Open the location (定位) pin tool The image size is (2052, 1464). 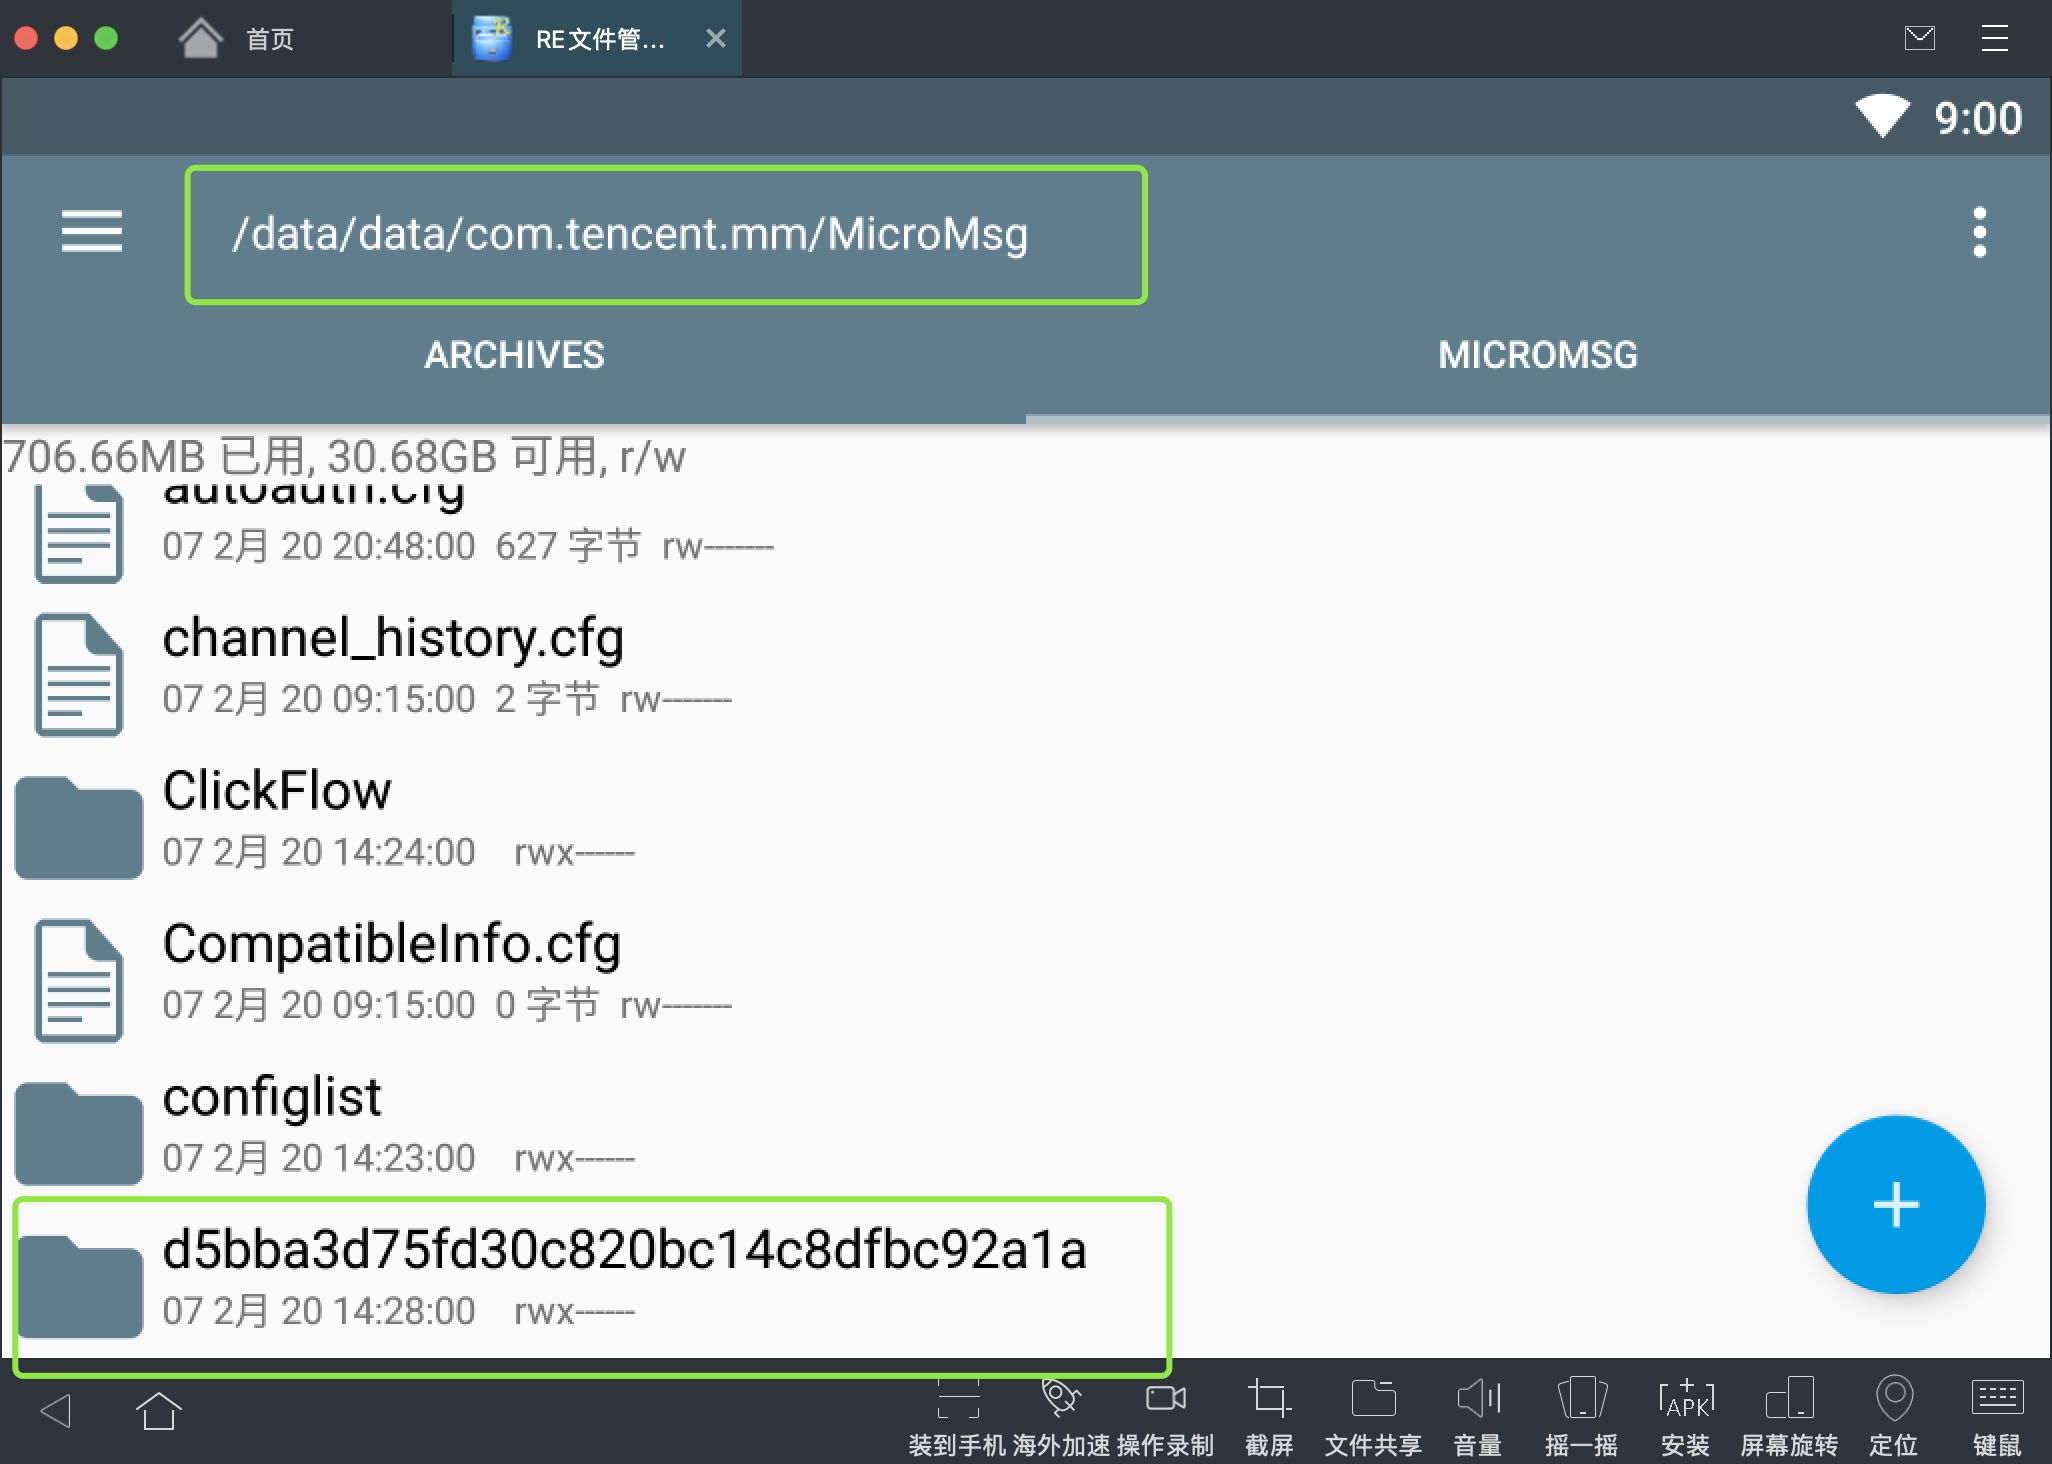[x=1893, y=1398]
